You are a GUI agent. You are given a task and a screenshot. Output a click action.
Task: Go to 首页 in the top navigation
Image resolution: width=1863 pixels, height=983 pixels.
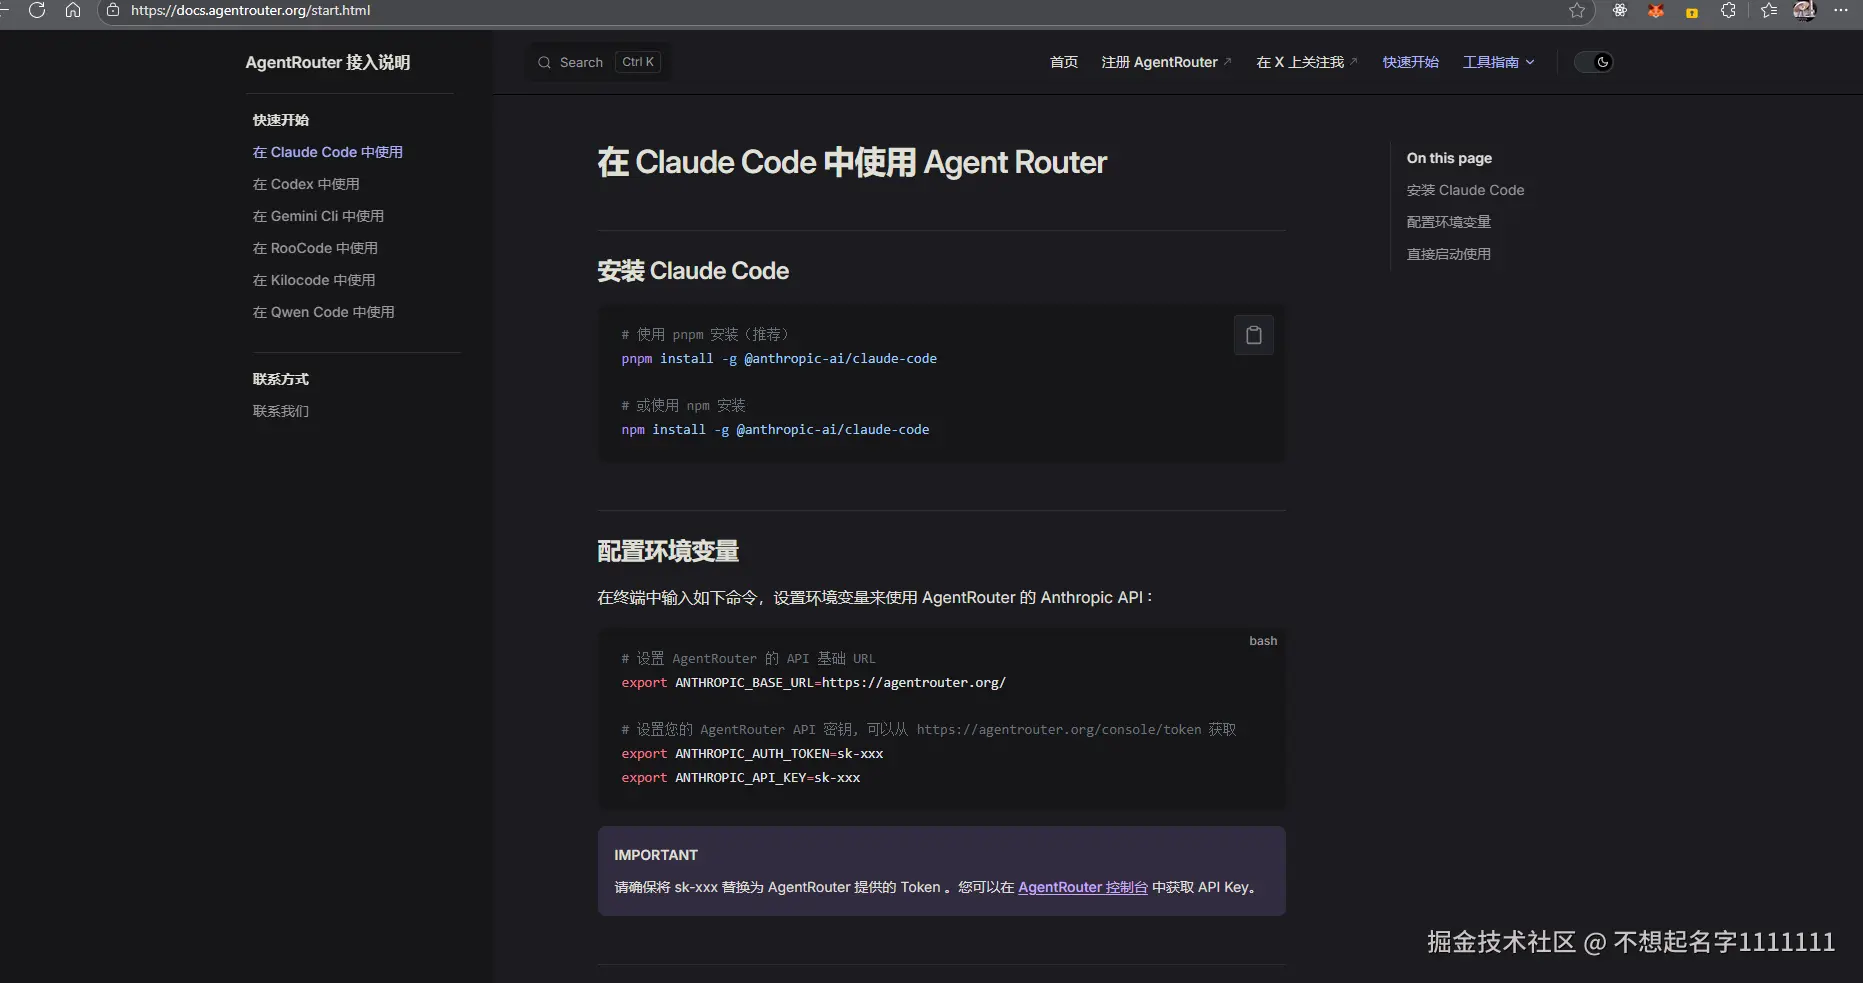(x=1064, y=62)
